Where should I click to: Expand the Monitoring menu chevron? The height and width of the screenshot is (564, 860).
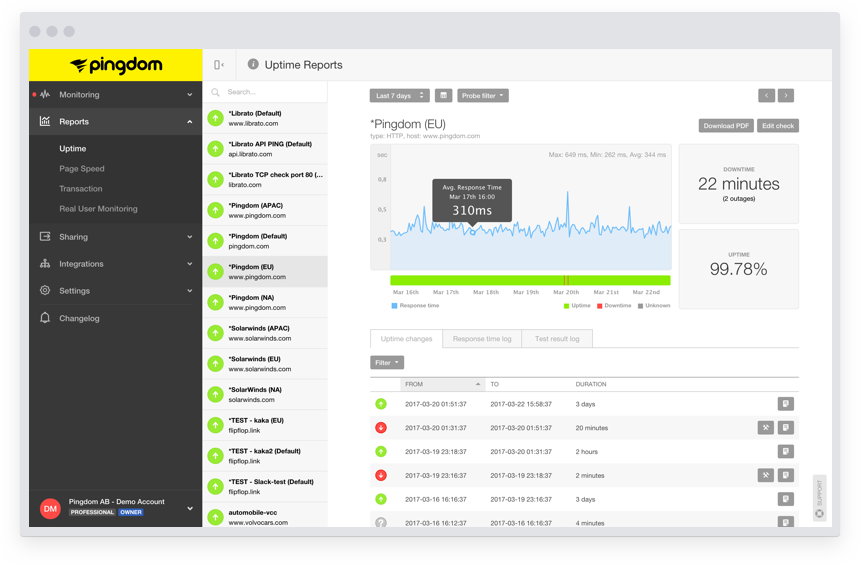tap(190, 94)
